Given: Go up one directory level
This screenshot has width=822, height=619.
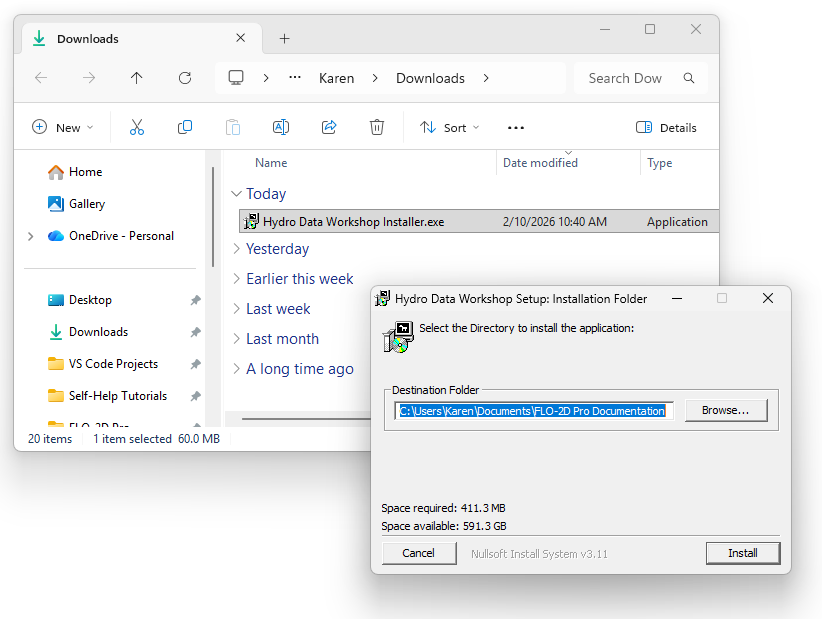Looking at the screenshot, I should pos(137,78).
